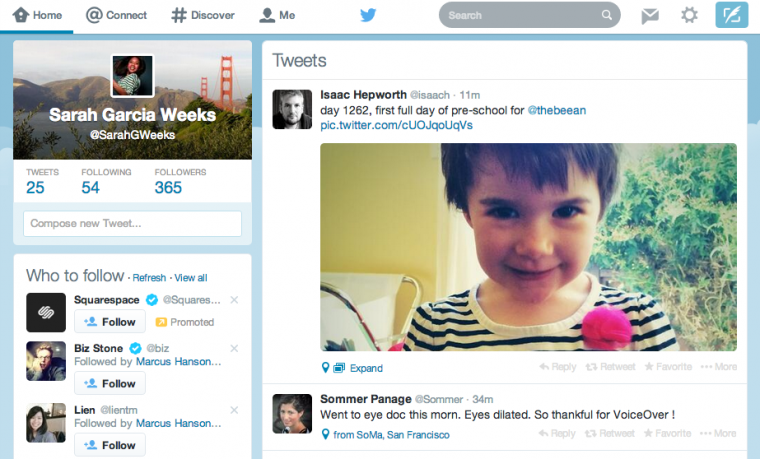760x459 pixels.
Task: Favorite Isaac Hepworth's tweet
Action: [668, 367]
